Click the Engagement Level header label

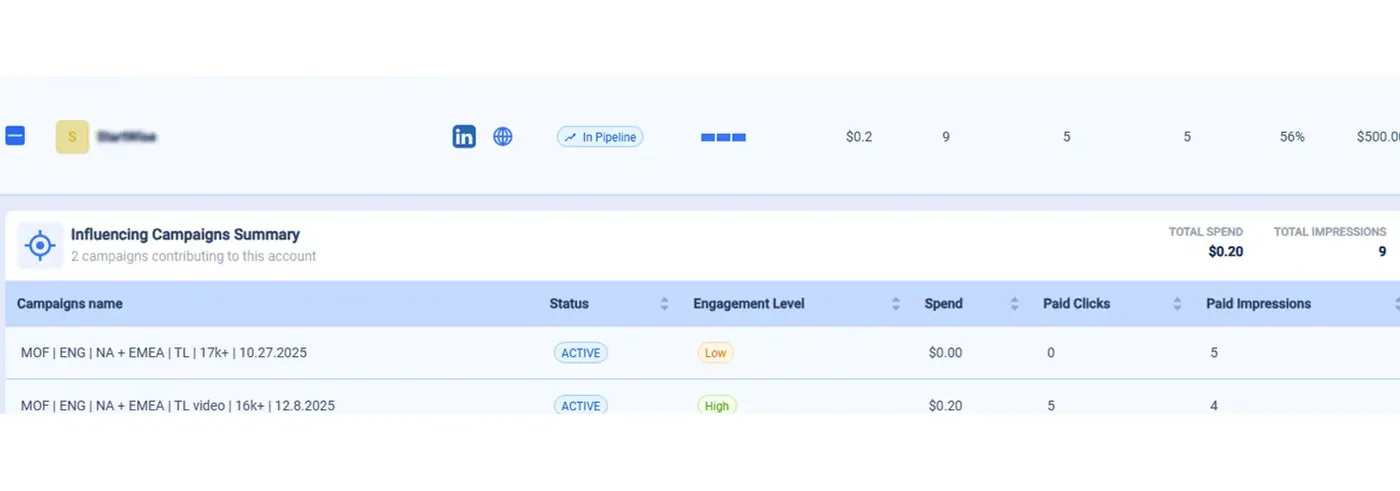[x=749, y=304]
